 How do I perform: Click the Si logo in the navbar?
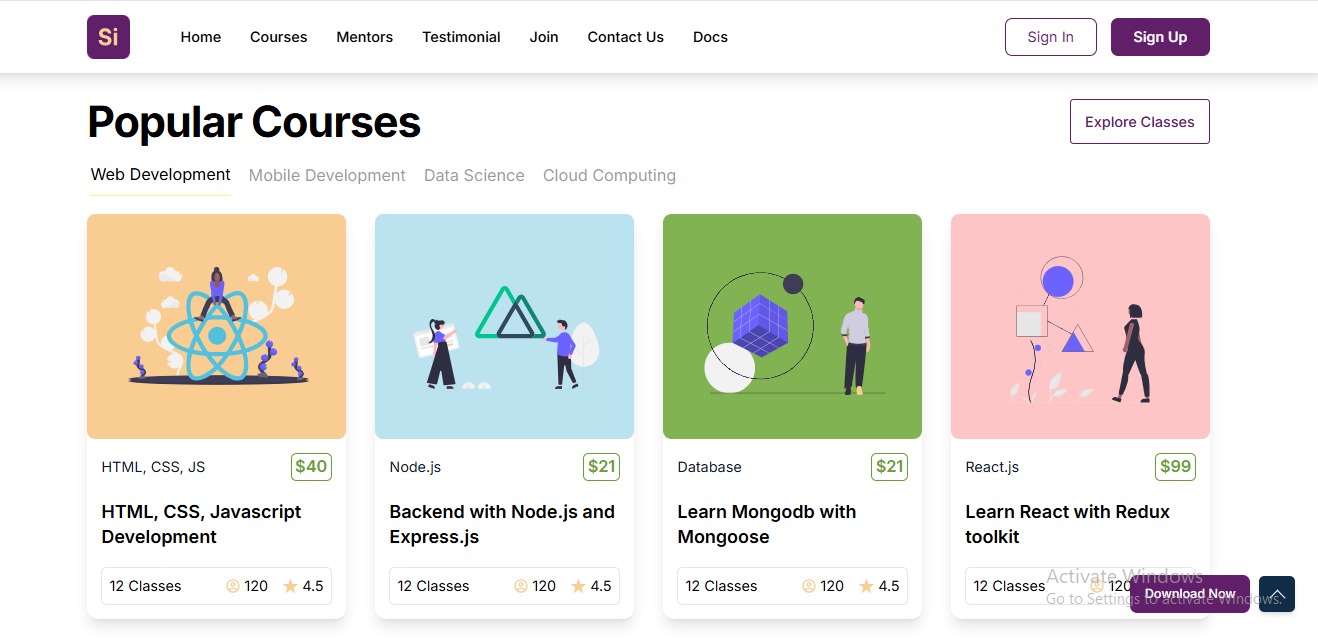108,37
